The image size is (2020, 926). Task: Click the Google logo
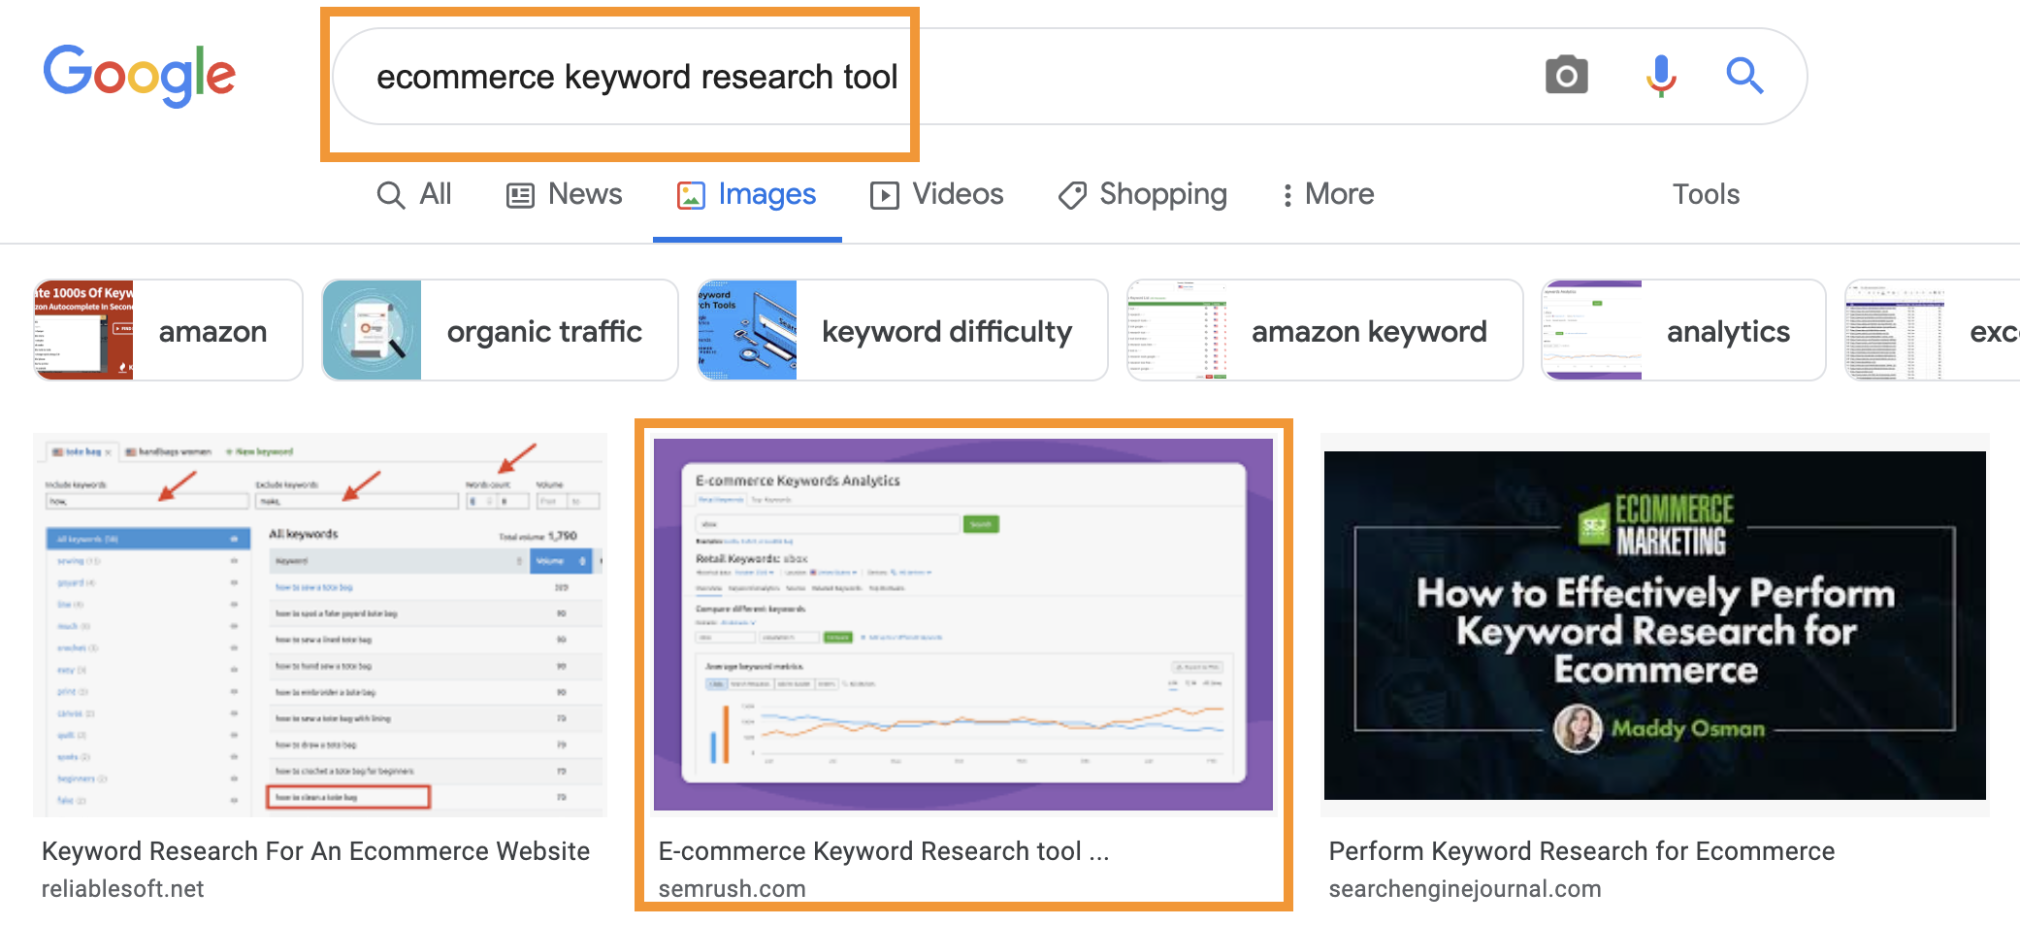140,75
